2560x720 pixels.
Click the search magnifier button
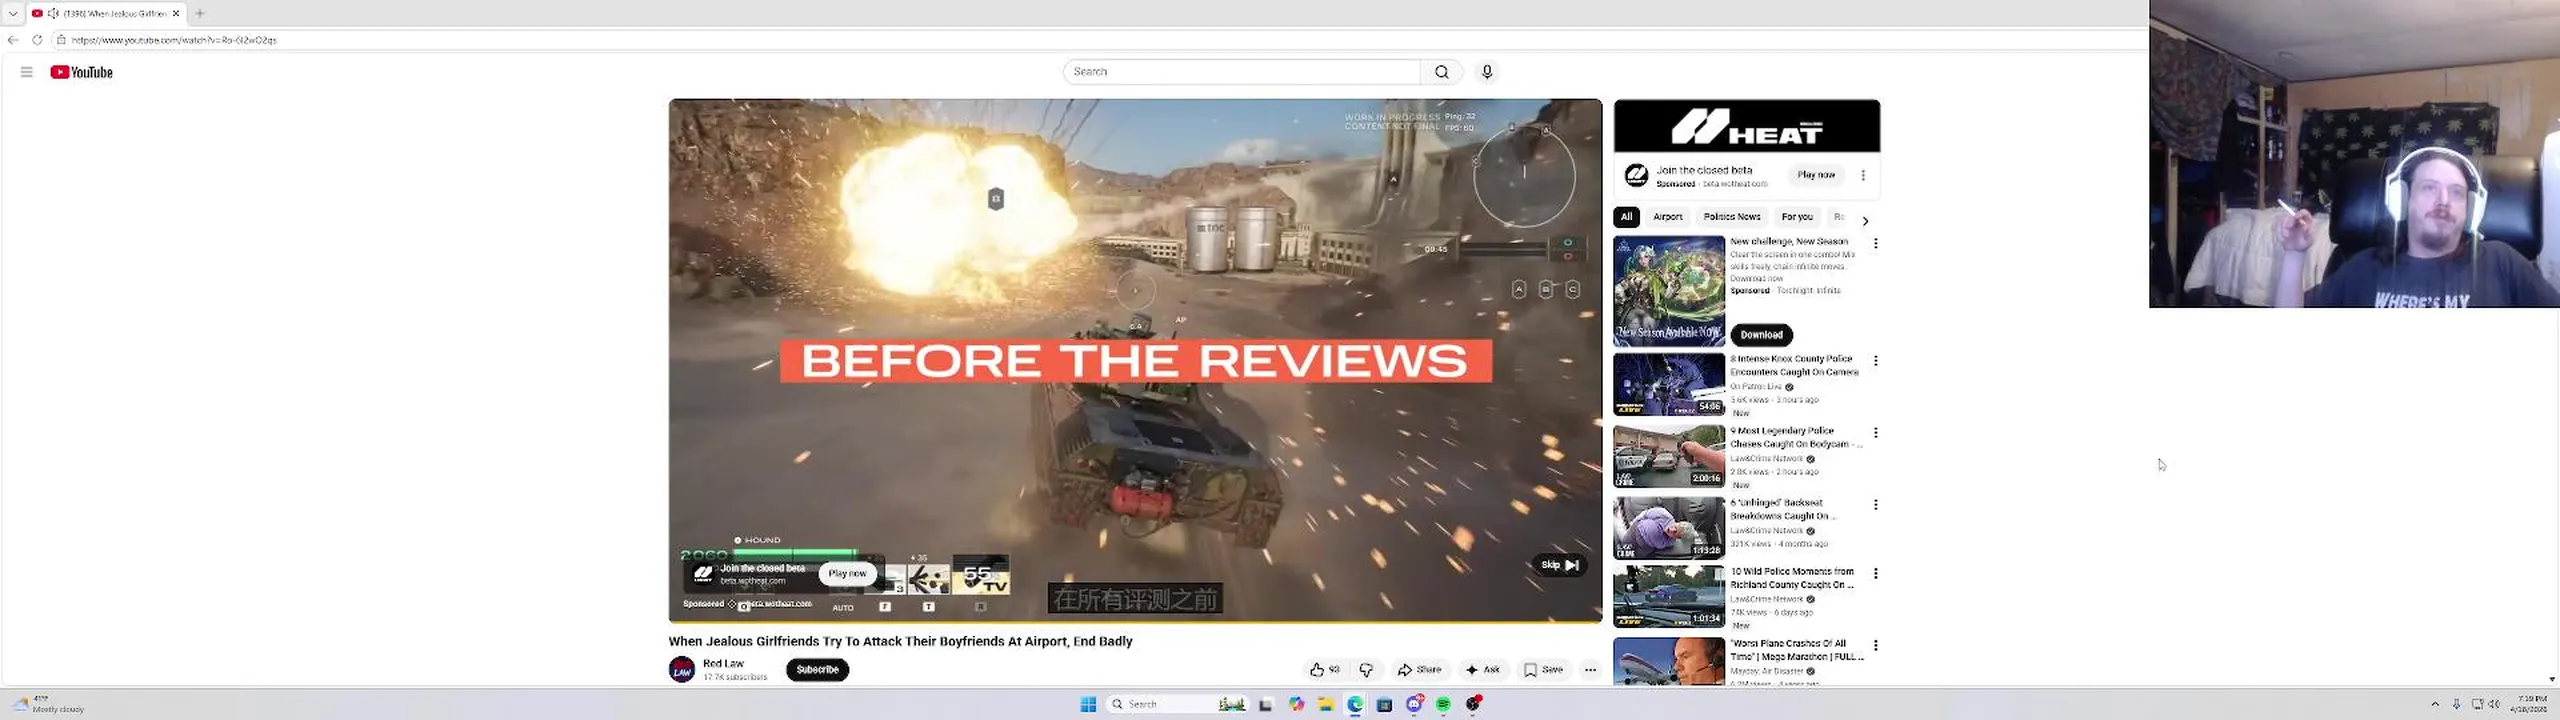[1441, 72]
